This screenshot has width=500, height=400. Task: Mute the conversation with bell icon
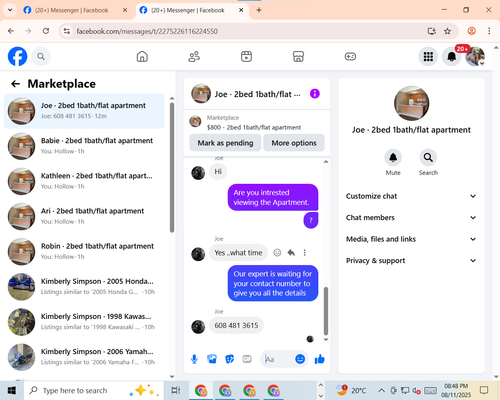(393, 157)
